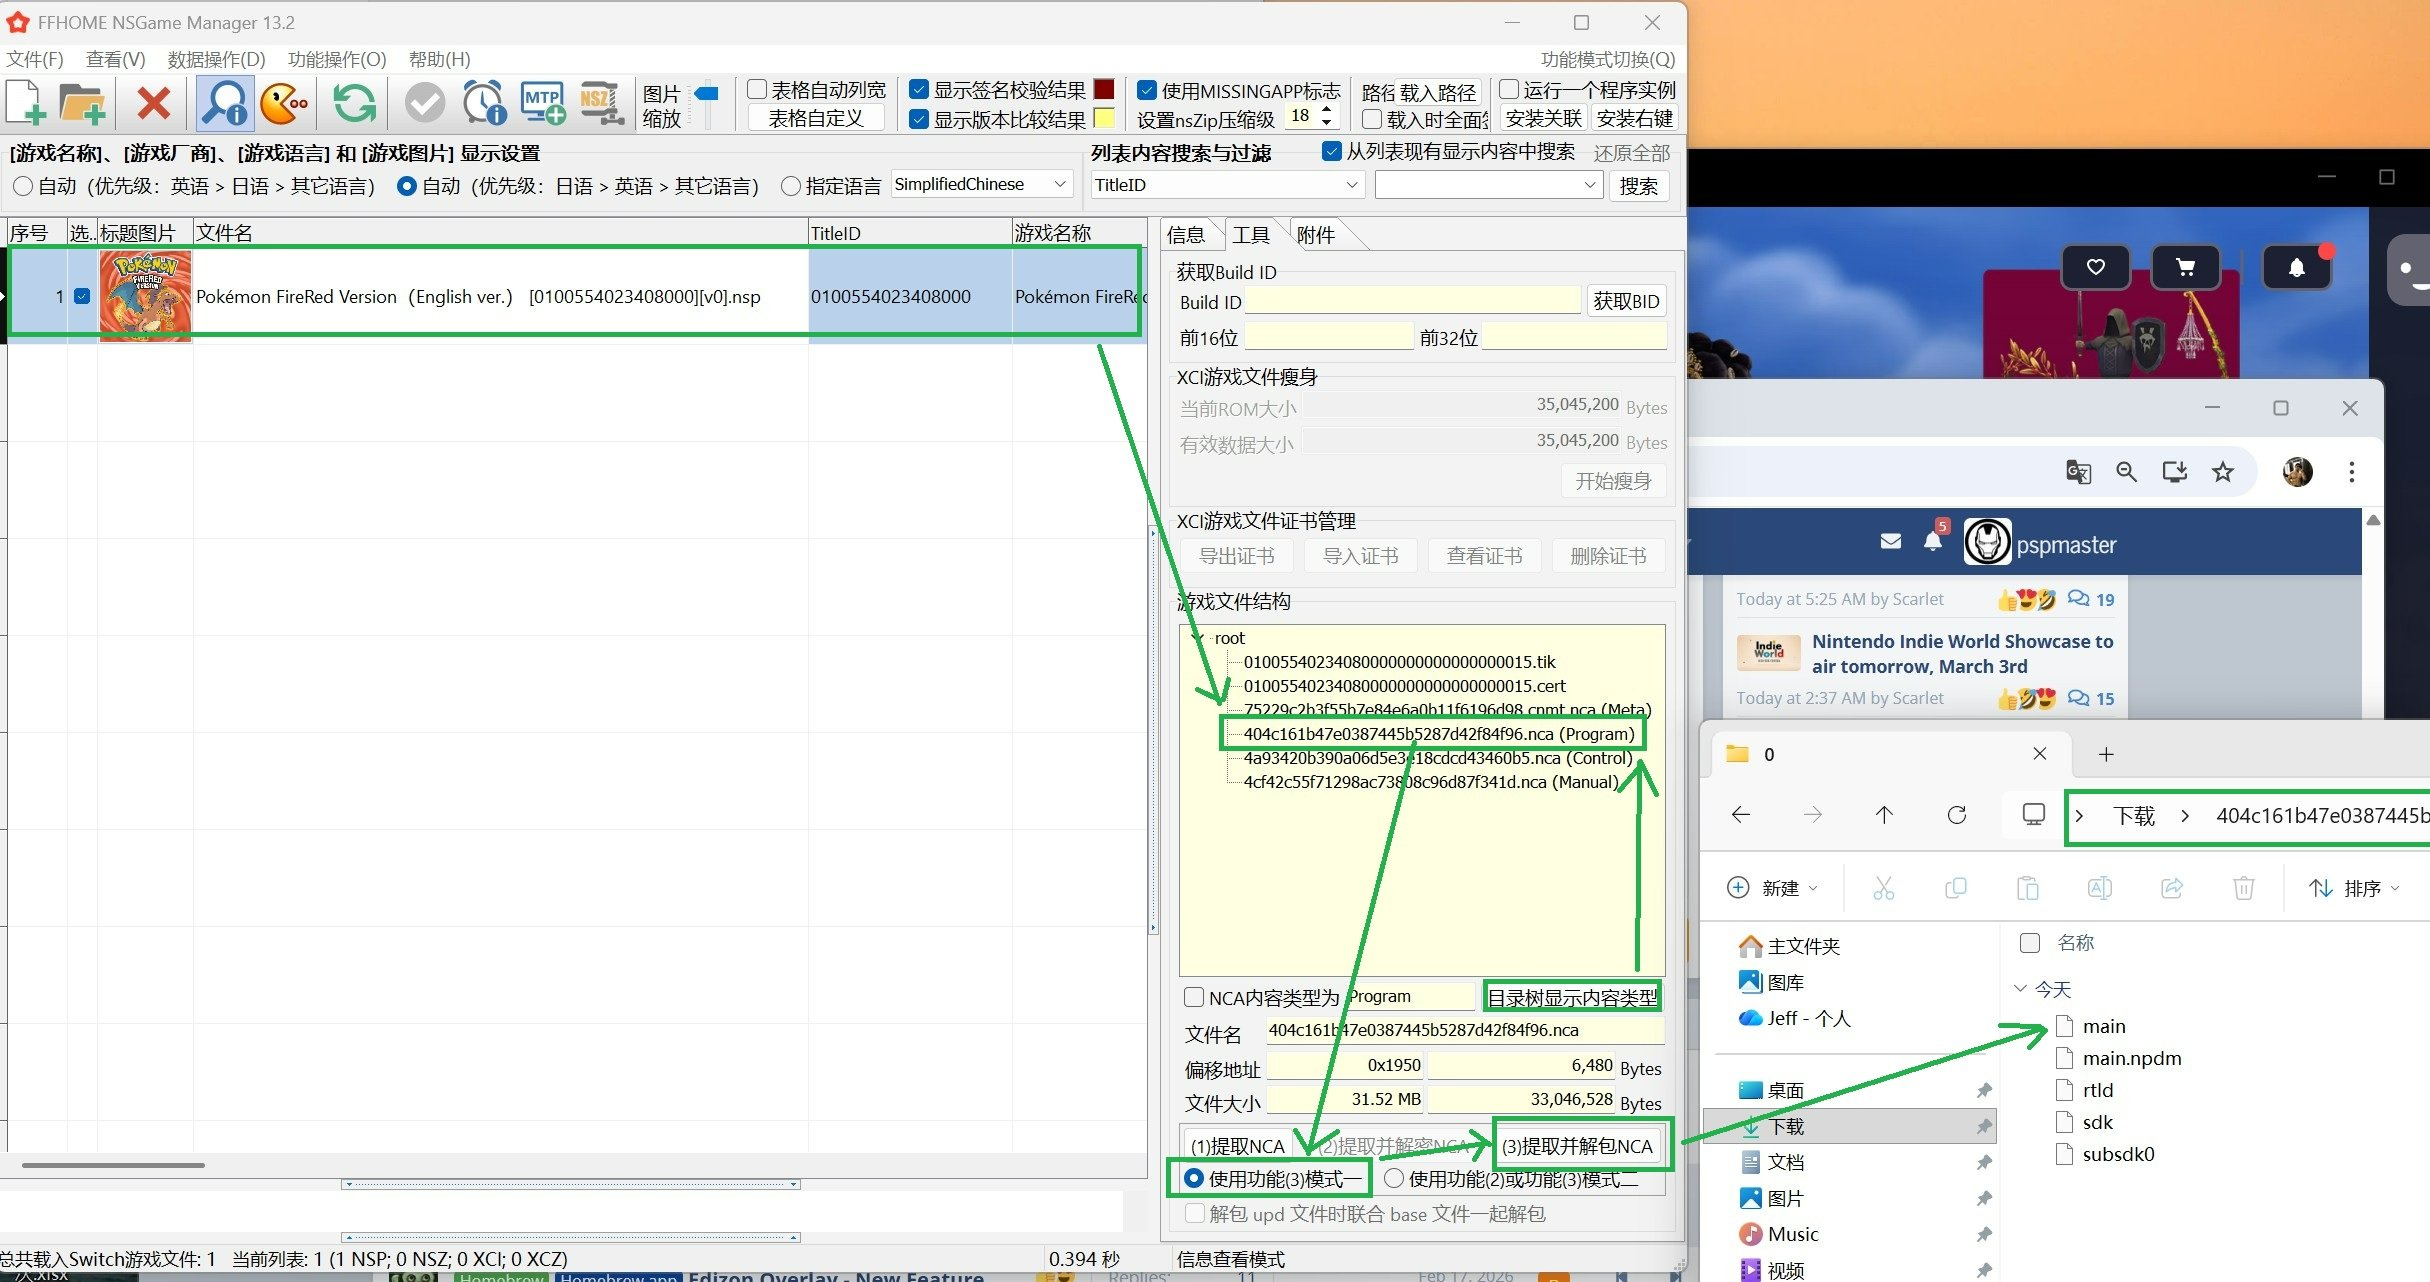Click the Pac-Man toolbar icon
Screen dimensions: 2430x1282
pos(284,103)
